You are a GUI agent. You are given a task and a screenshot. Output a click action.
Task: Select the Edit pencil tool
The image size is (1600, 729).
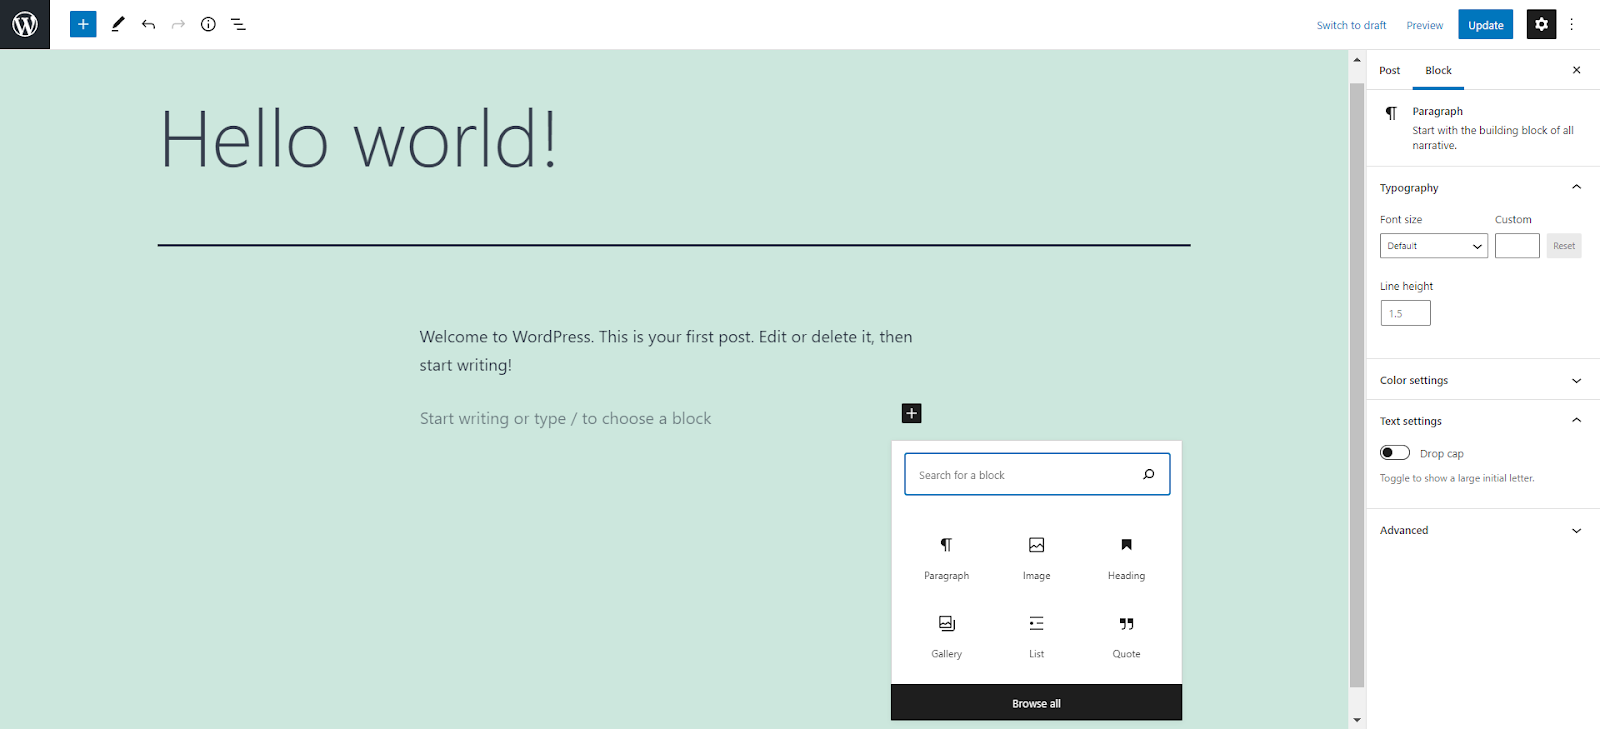pos(118,24)
